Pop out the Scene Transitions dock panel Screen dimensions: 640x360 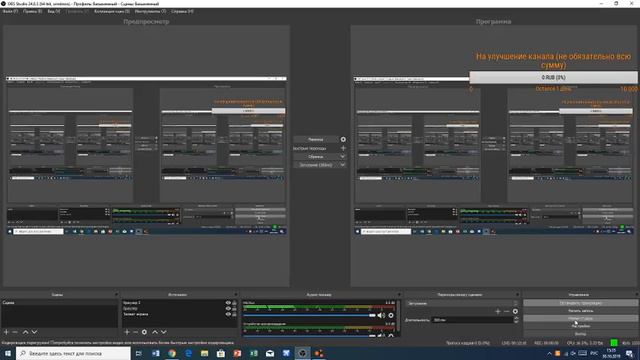click(x=518, y=294)
